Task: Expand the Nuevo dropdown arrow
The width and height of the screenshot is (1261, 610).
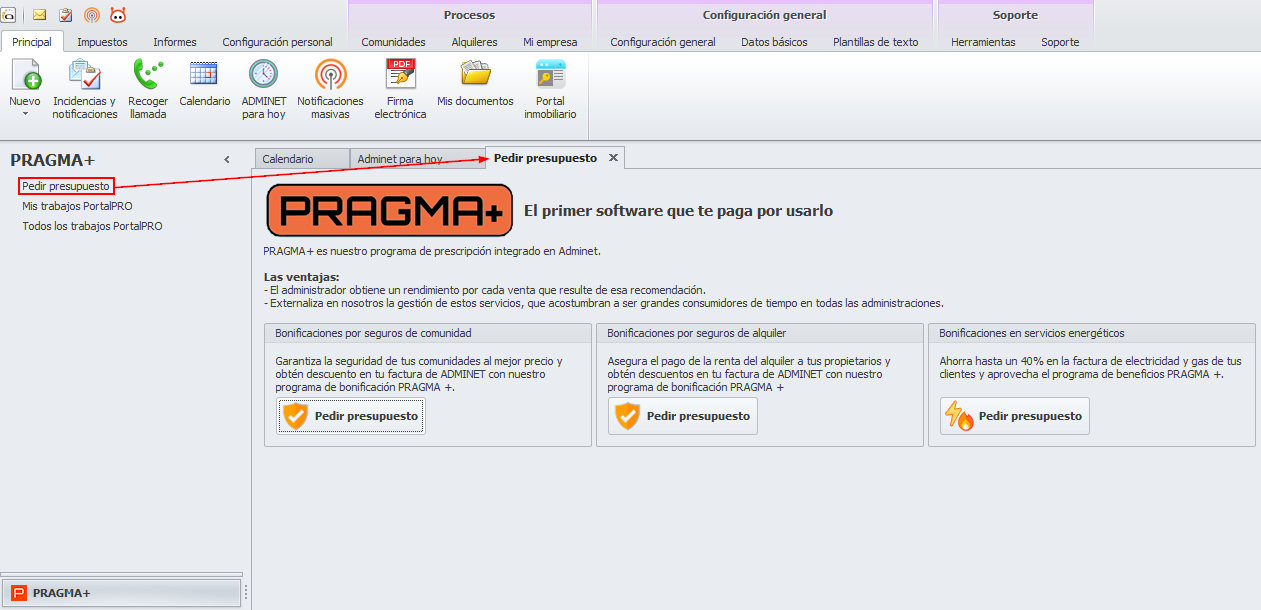Action: point(25,114)
